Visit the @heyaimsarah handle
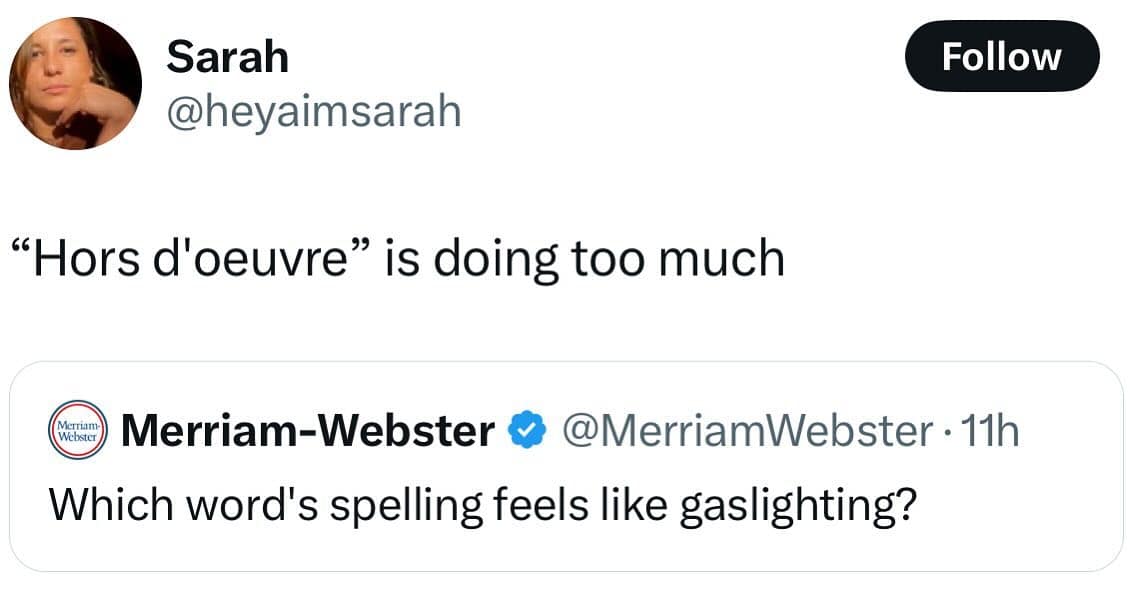This screenshot has width=1133, height=595. [x=313, y=111]
